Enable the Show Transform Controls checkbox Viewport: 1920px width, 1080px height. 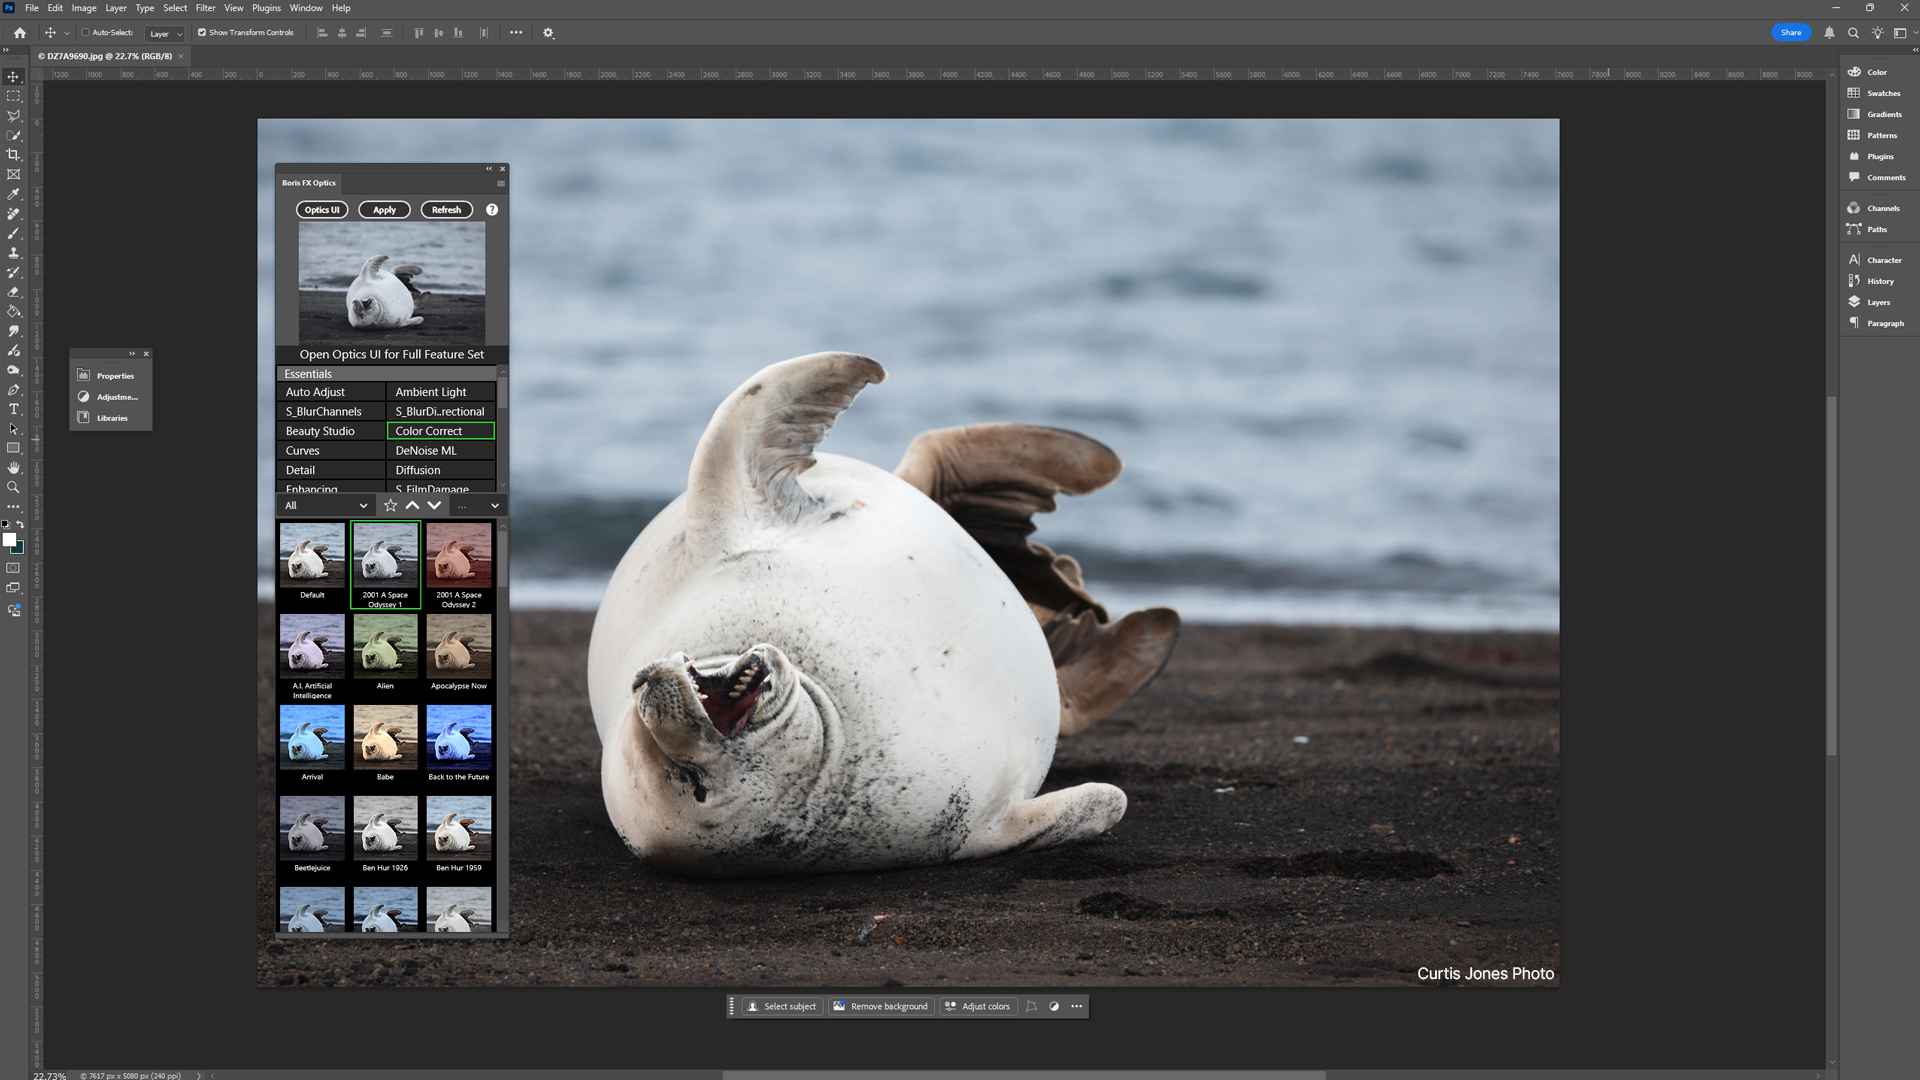202,32
